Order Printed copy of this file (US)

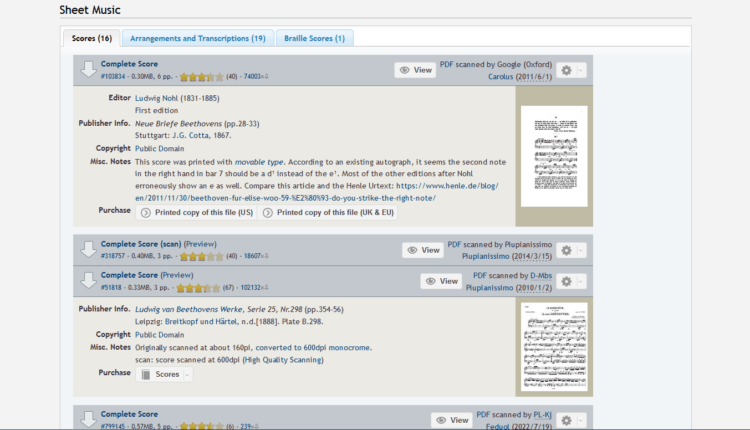(197, 212)
